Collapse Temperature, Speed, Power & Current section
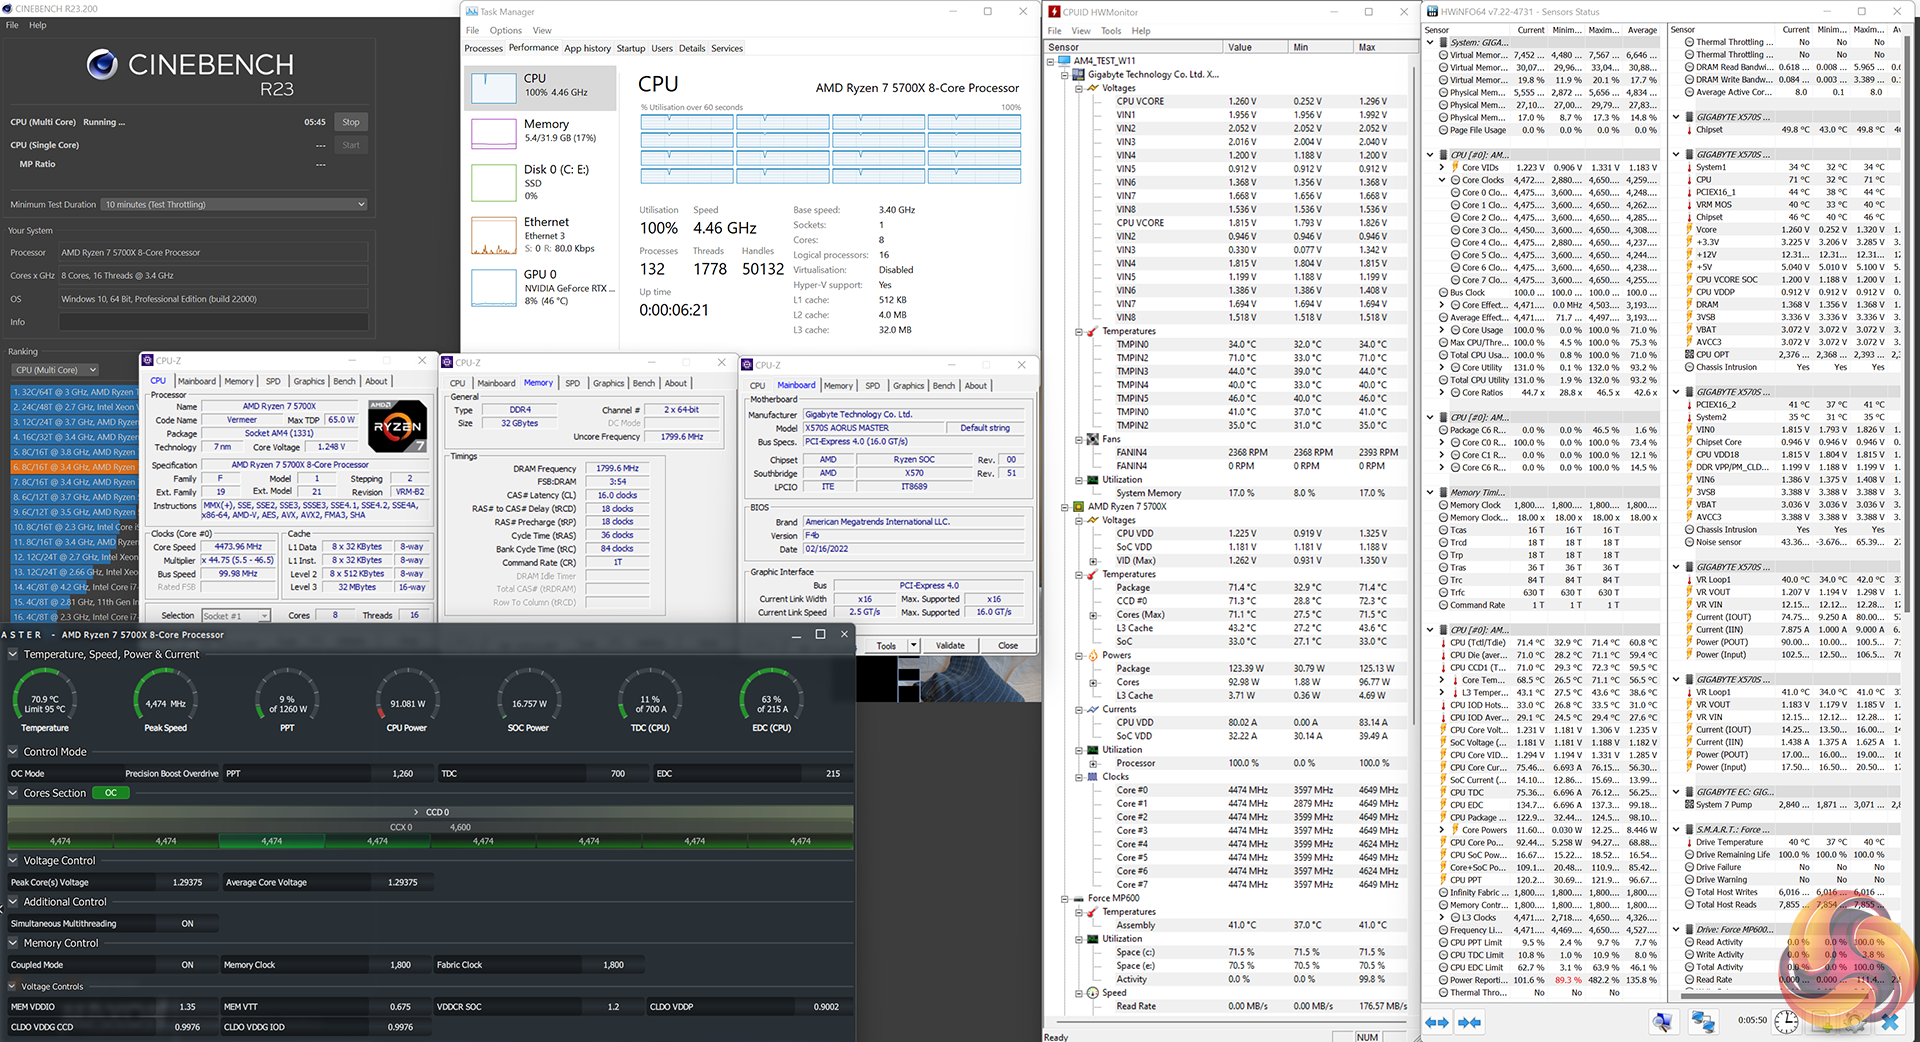Viewport: 1920px width, 1042px height. coord(13,655)
